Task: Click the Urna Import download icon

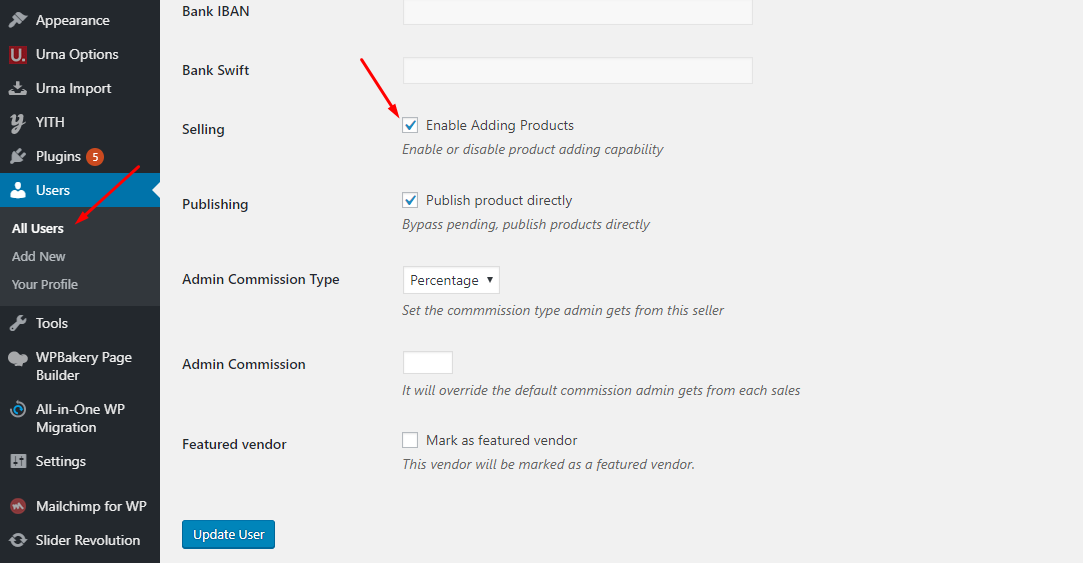Action: (x=18, y=88)
